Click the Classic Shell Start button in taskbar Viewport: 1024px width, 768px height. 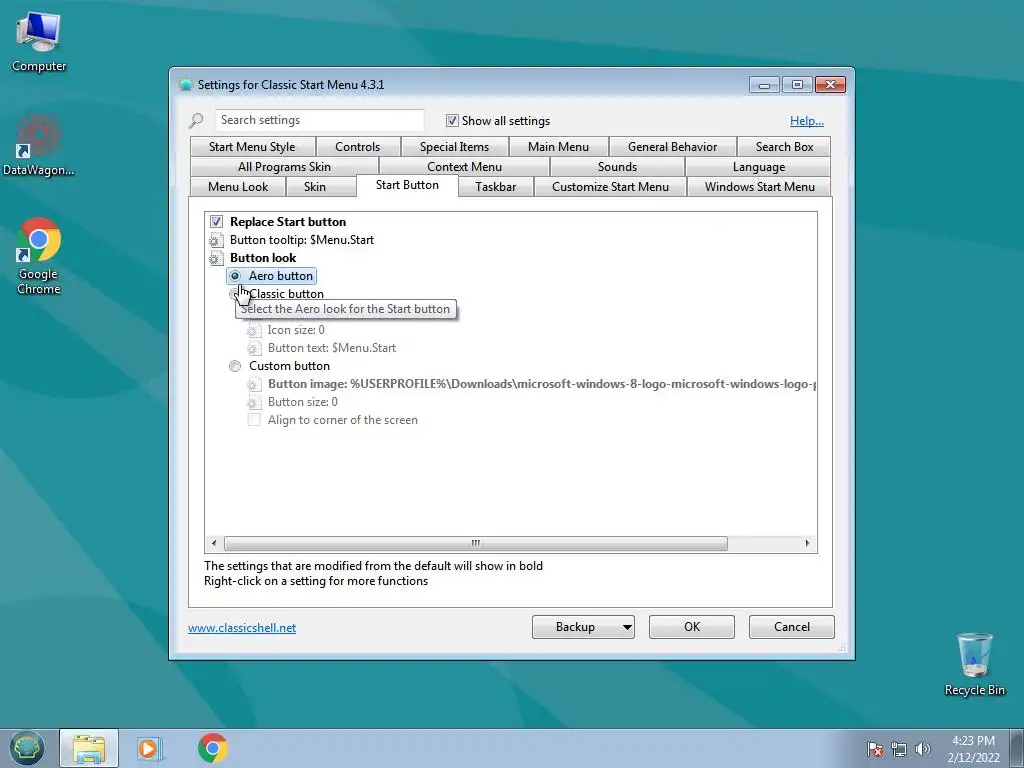26,748
